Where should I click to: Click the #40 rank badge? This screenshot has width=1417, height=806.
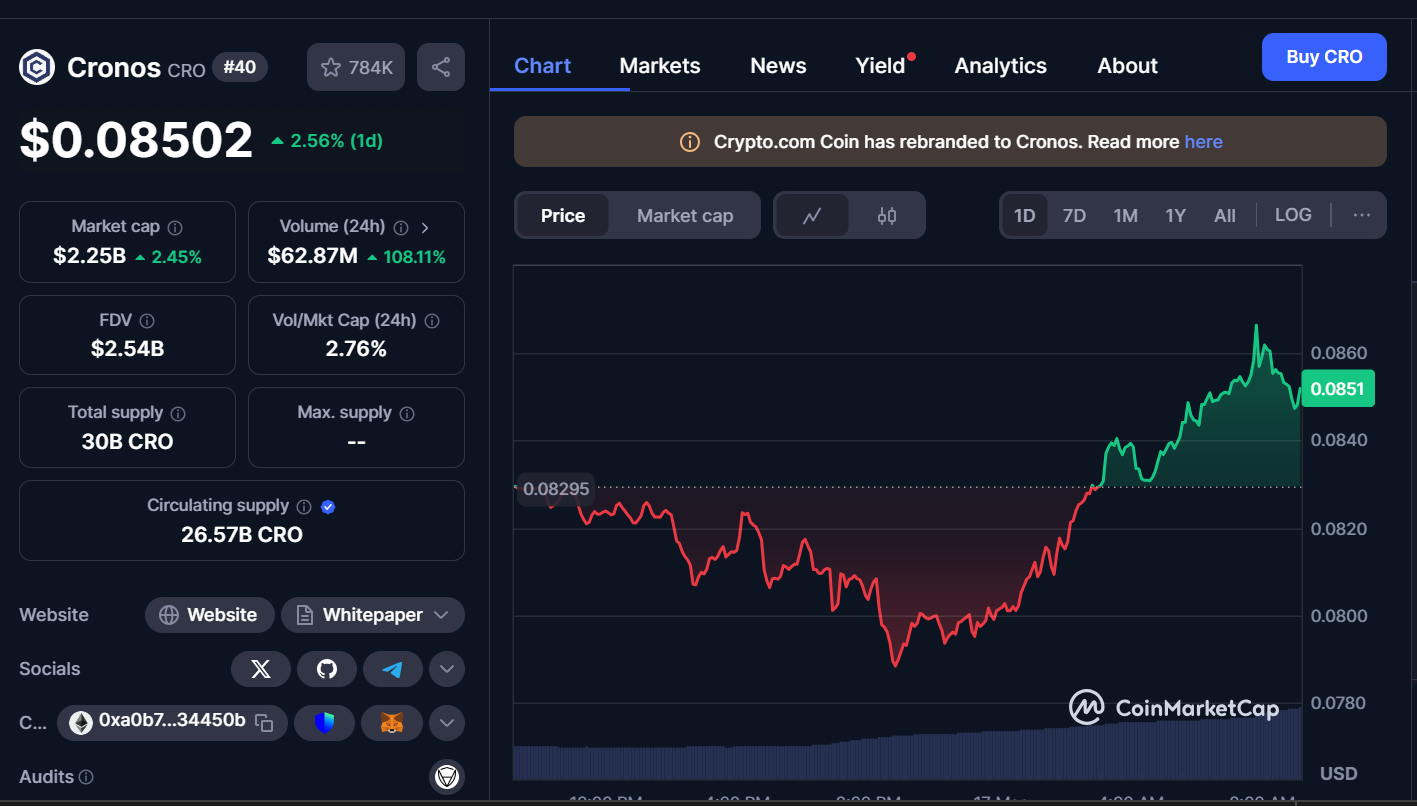pyautogui.click(x=240, y=68)
